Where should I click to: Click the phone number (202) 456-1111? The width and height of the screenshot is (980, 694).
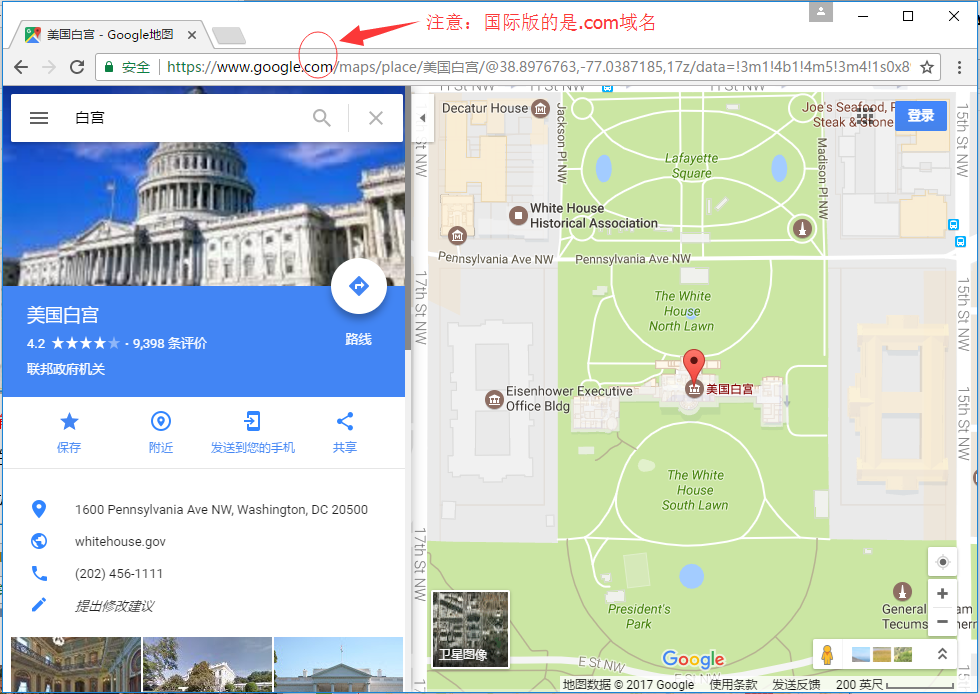[119, 573]
